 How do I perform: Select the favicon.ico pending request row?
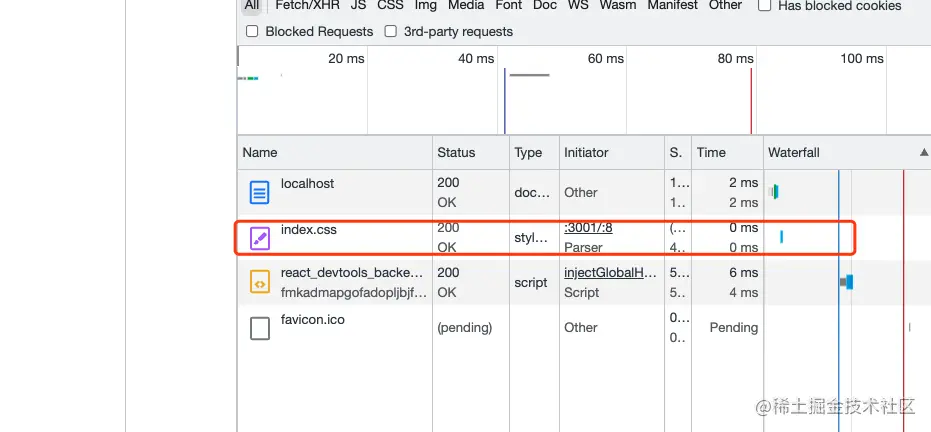584,328
